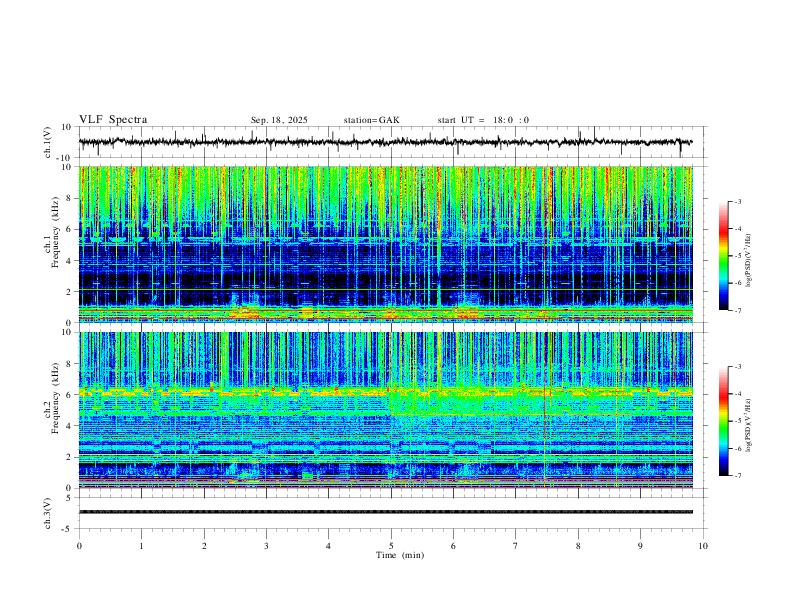
Task: Click the ch.1 voltage waveform trace
Action: 385,142
